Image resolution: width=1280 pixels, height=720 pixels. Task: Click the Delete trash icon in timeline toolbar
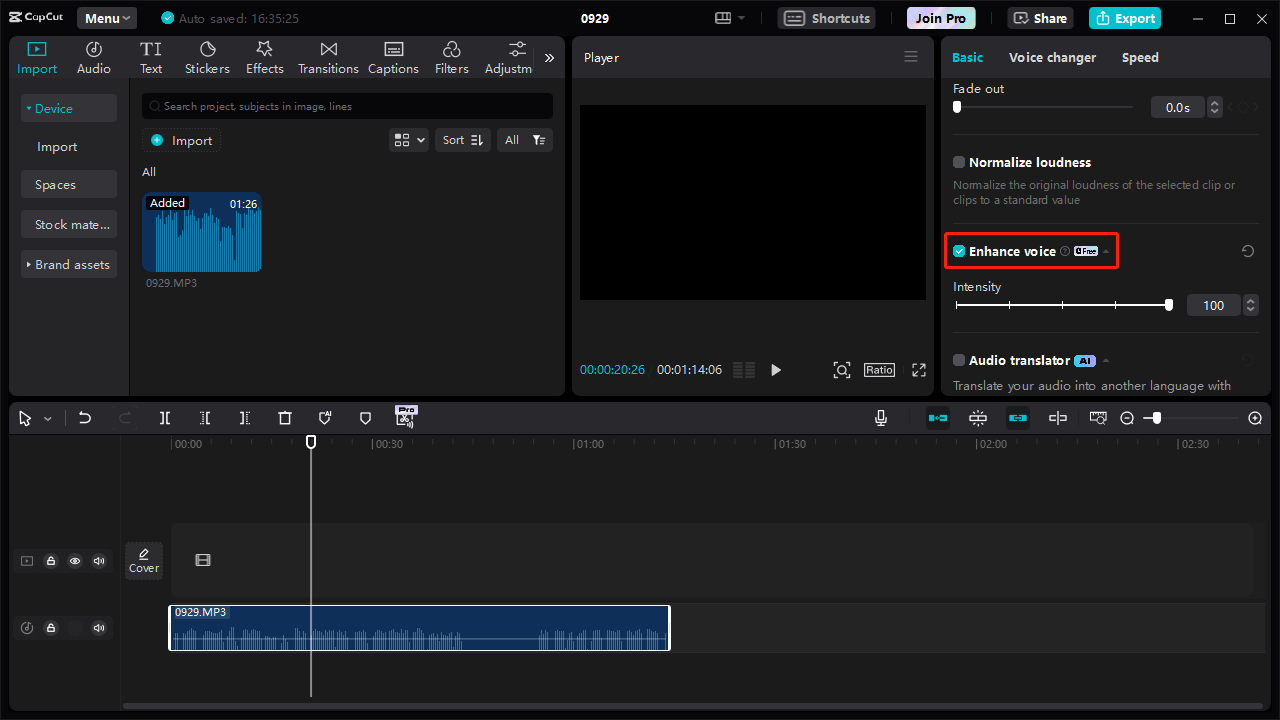click(285, 419)
